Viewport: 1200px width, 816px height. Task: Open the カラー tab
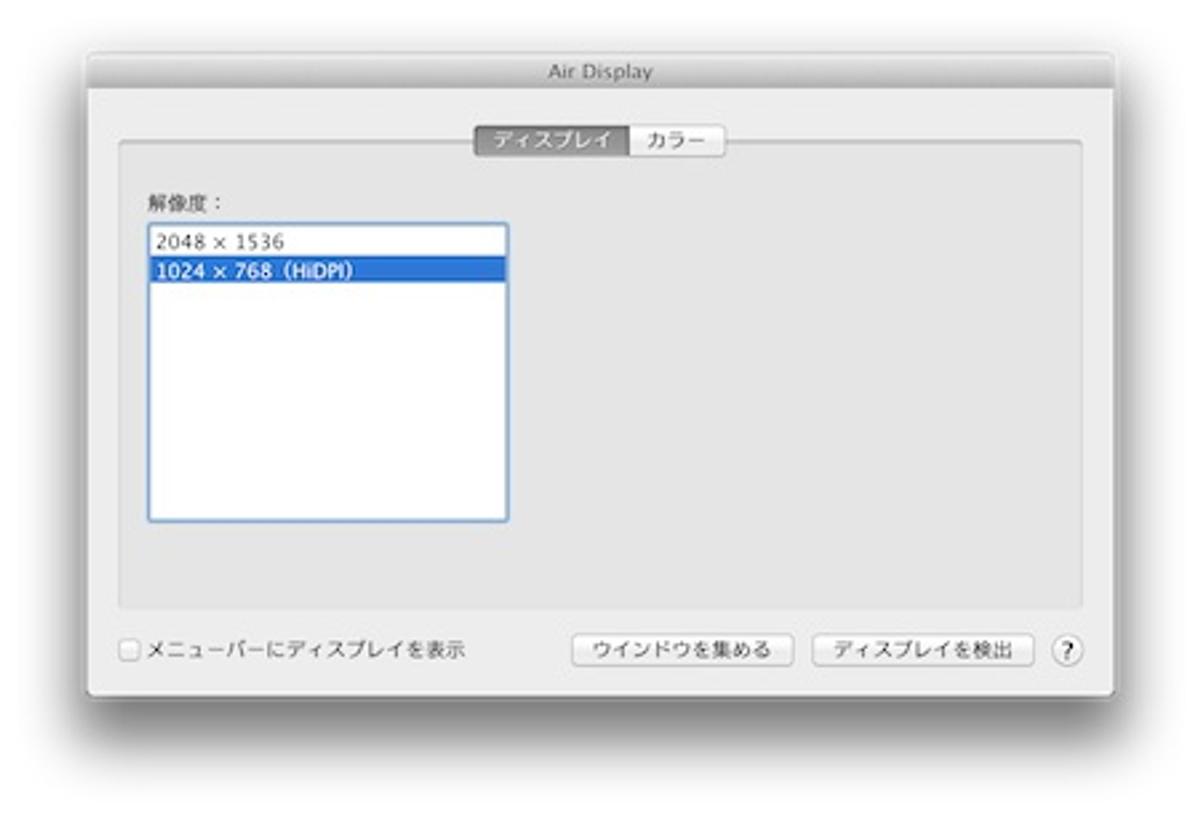pos(676,141)
